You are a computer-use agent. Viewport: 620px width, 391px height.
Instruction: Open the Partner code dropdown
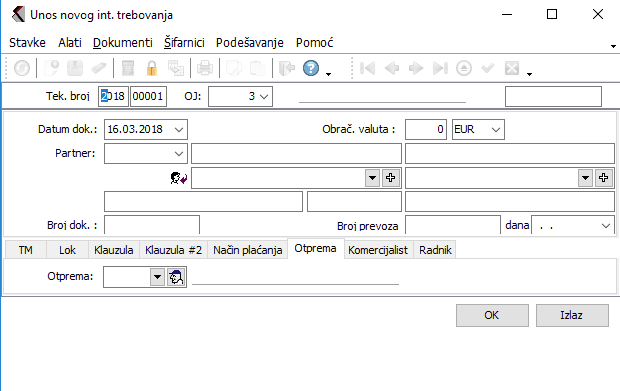(179, 153)
